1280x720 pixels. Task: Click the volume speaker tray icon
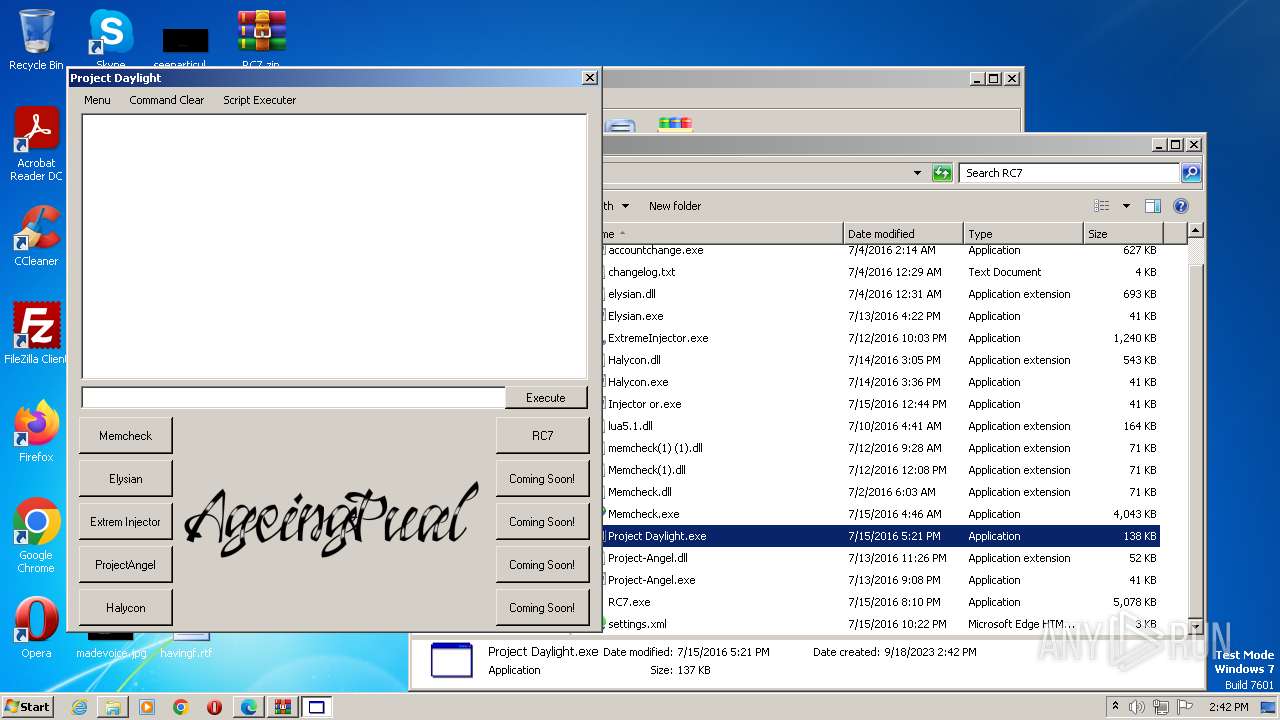point(1139,707)
